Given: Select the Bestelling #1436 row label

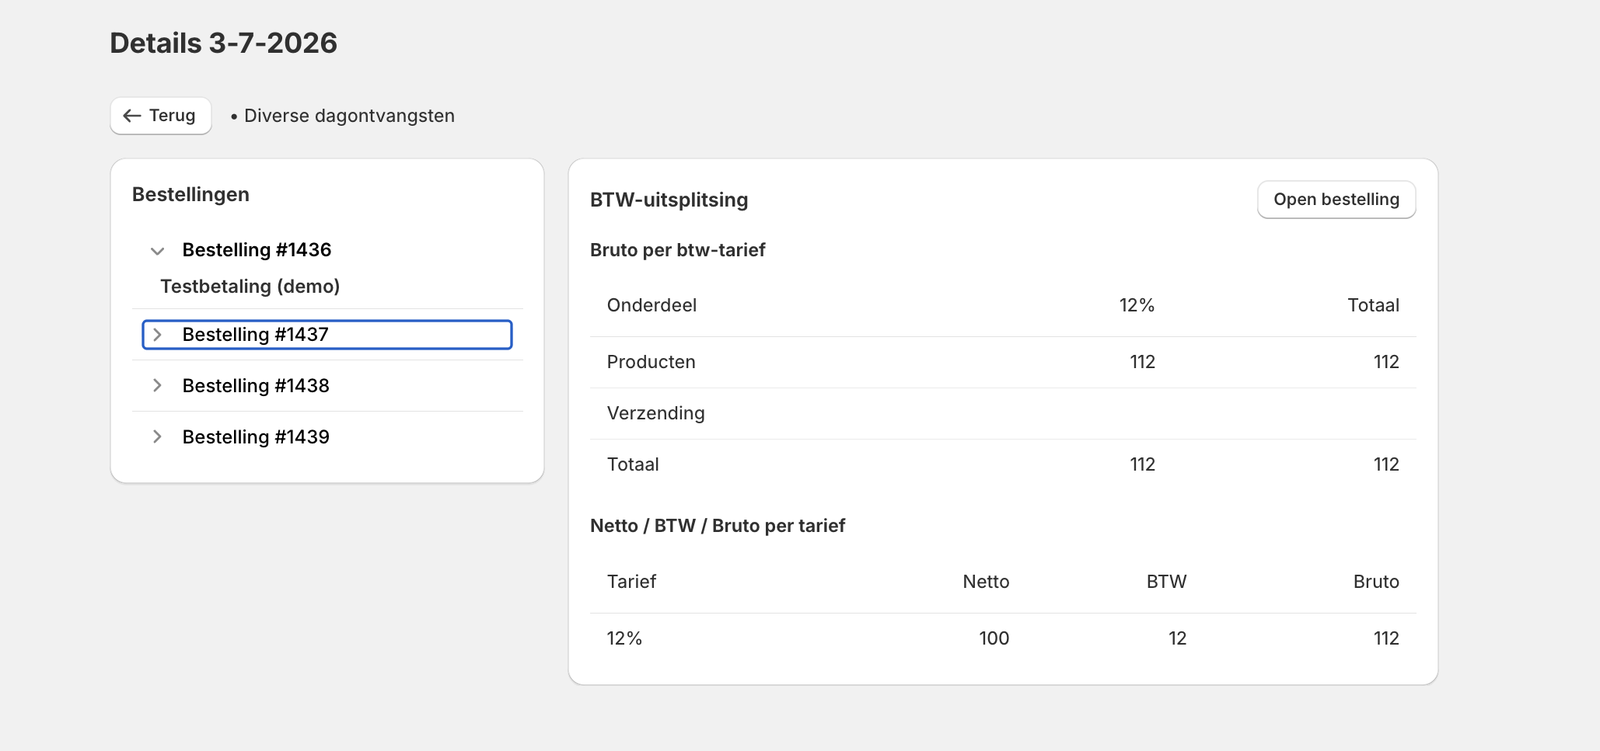Looking at the screenshot, I should [256, 250].
